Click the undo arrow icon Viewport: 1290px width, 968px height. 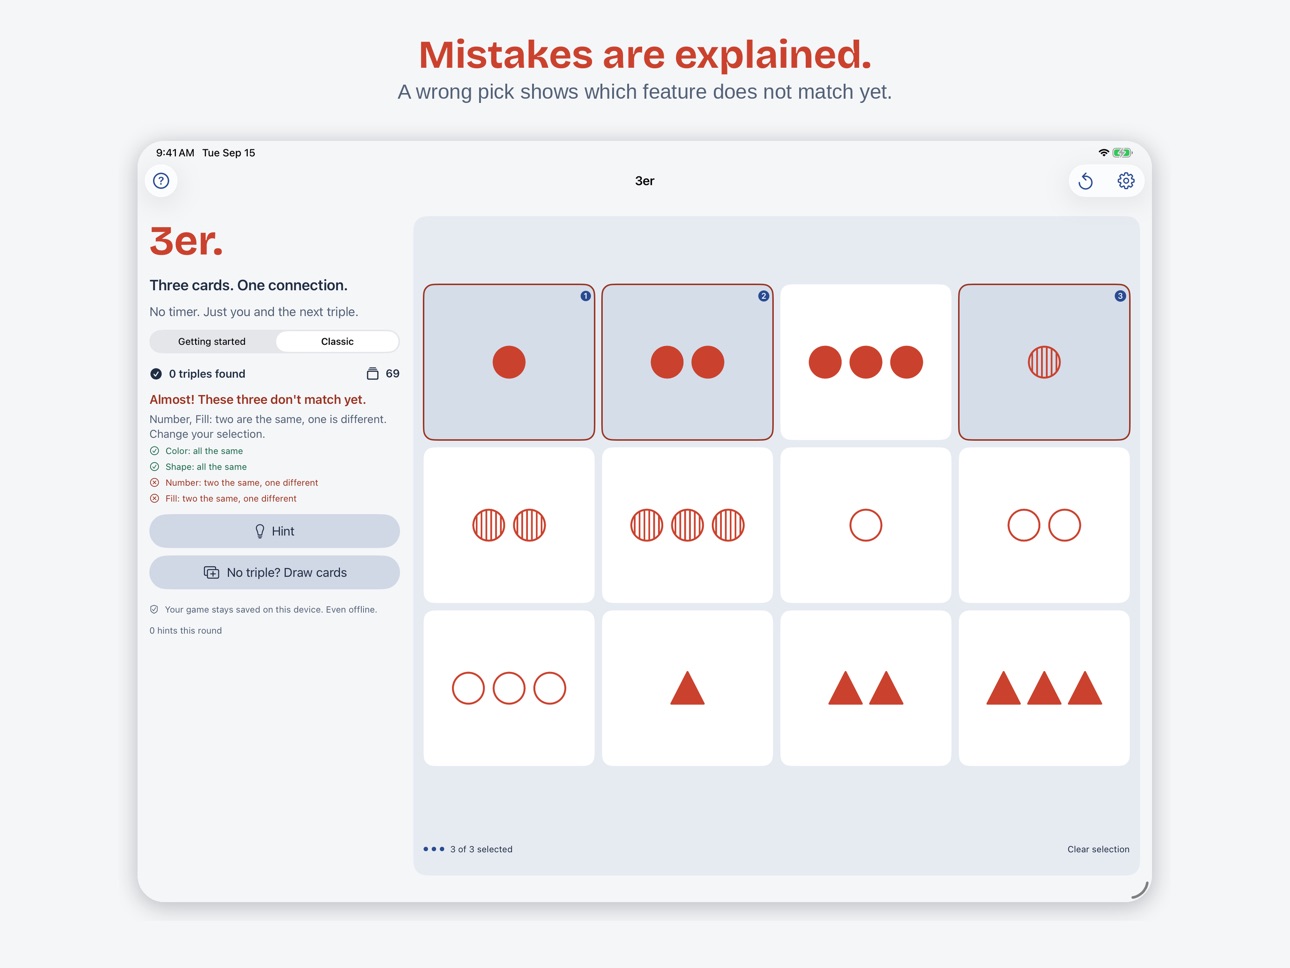pyautogui.click(x=1086, y=181)
